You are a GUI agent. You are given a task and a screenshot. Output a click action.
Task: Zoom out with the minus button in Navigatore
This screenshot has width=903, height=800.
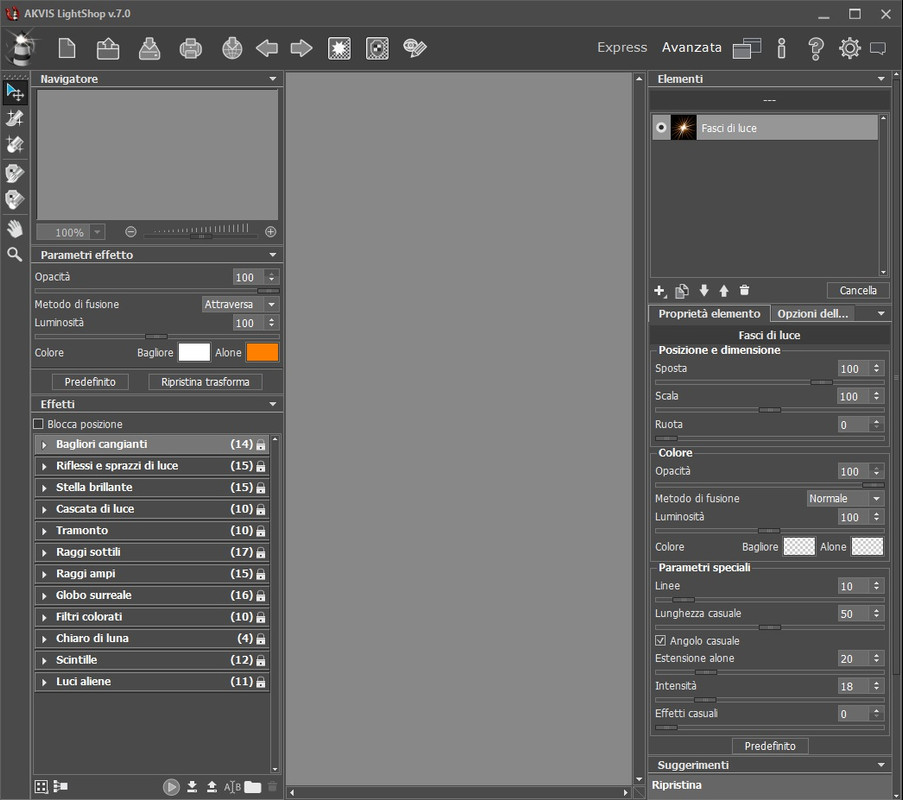tap(131, 232)
